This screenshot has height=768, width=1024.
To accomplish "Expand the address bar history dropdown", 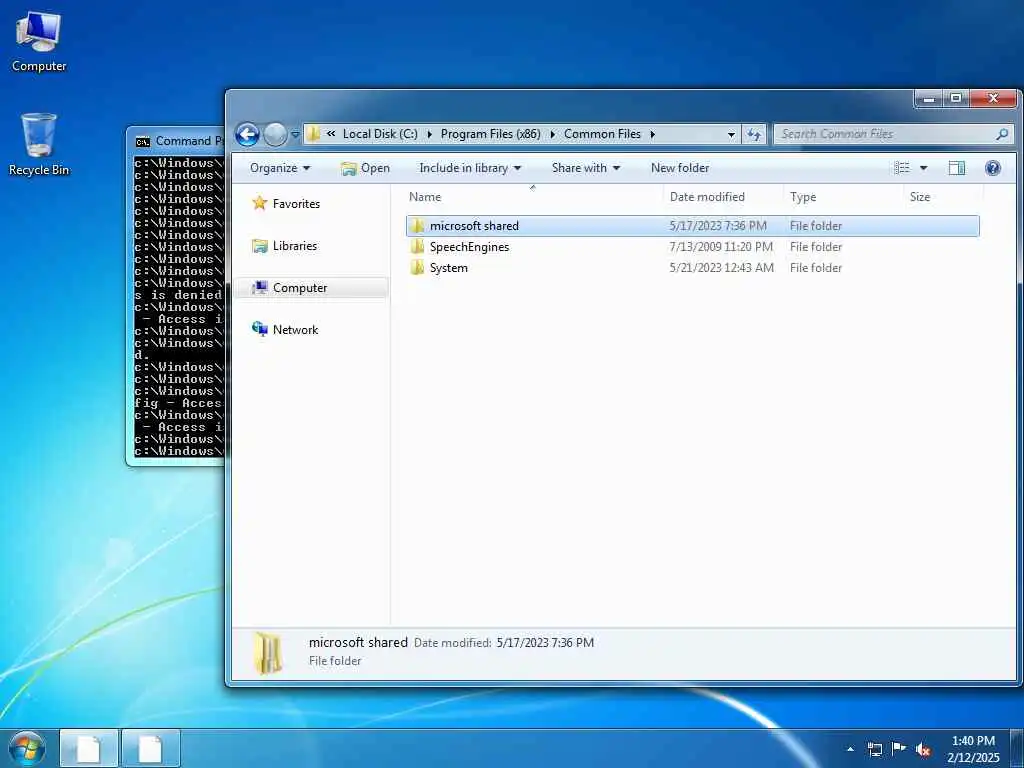I will [x=731, y=135].
